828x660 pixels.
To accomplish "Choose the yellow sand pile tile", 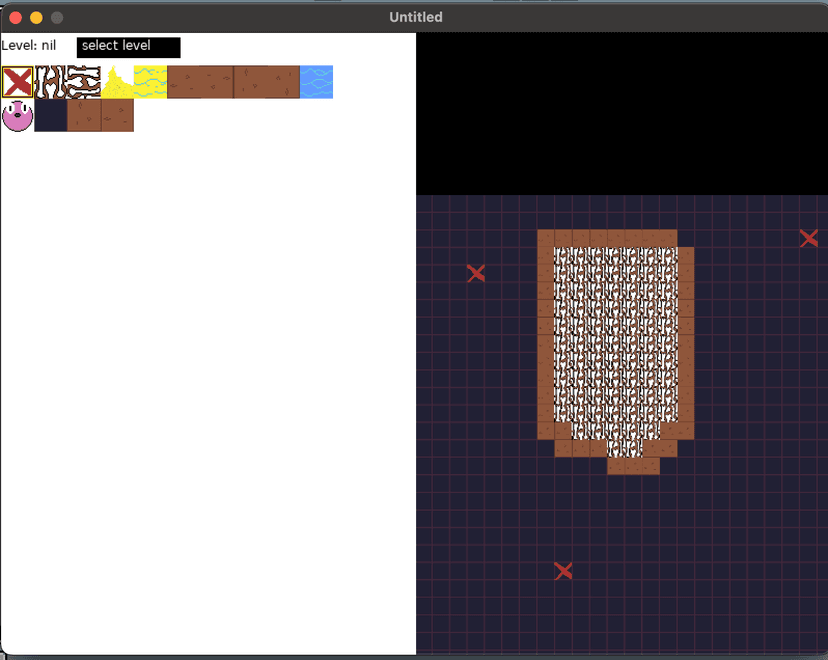I will tap(117, 82).
